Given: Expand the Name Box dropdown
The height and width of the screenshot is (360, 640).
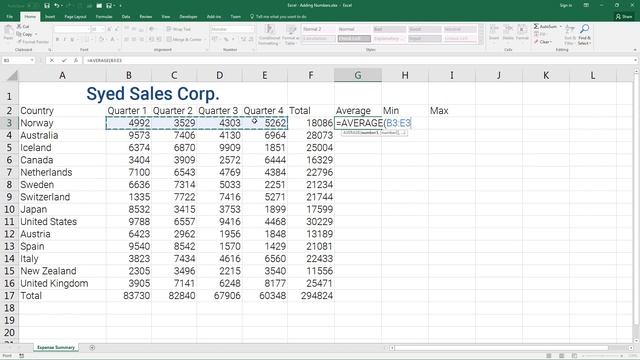Looking at the screenshot, I should pos(32,60).
